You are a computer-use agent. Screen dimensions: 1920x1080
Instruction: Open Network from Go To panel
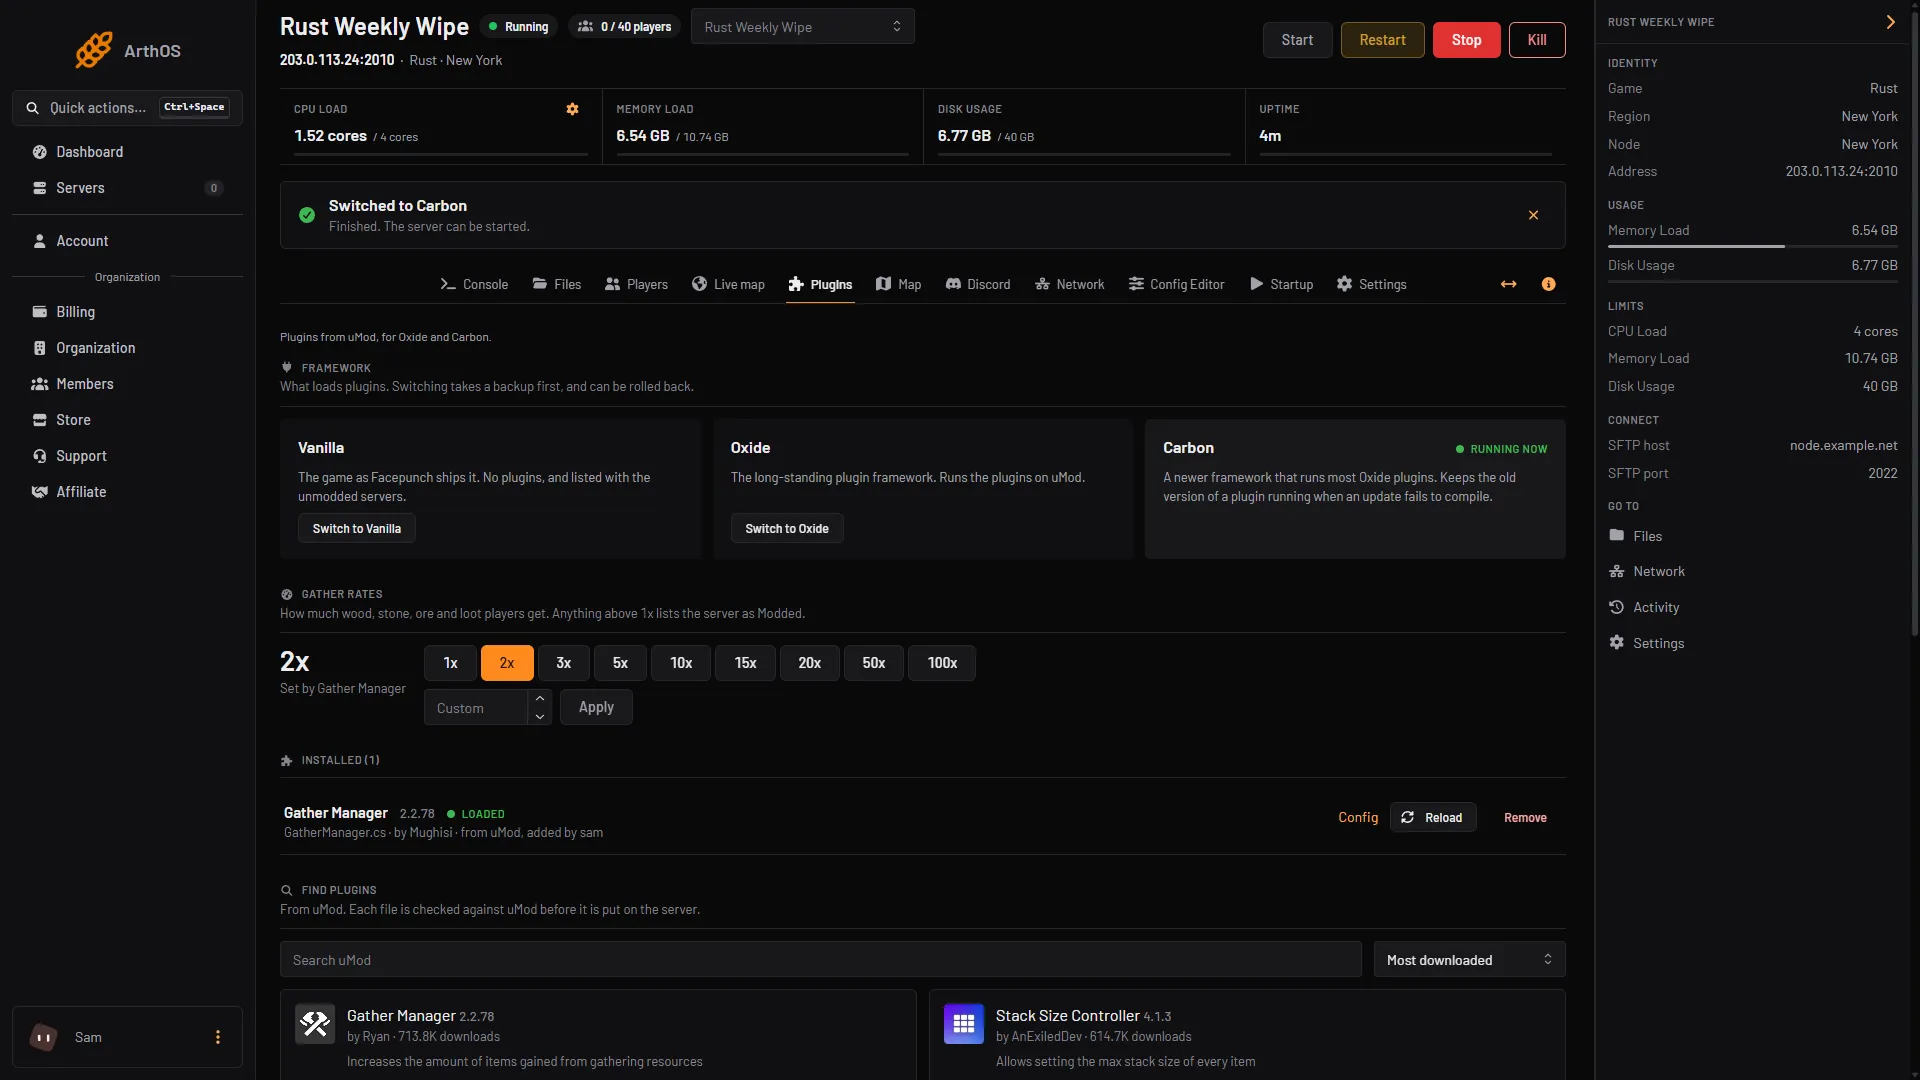(1646, 571)
